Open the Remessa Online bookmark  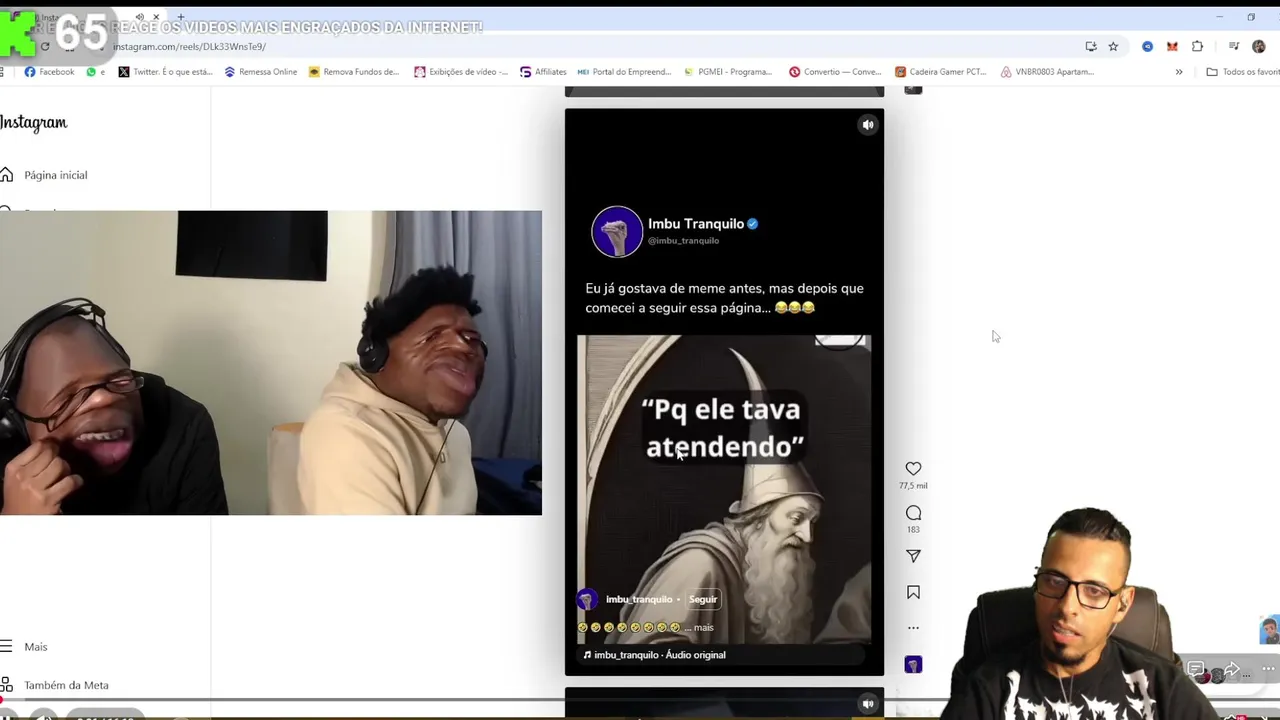tap(261, 72)
